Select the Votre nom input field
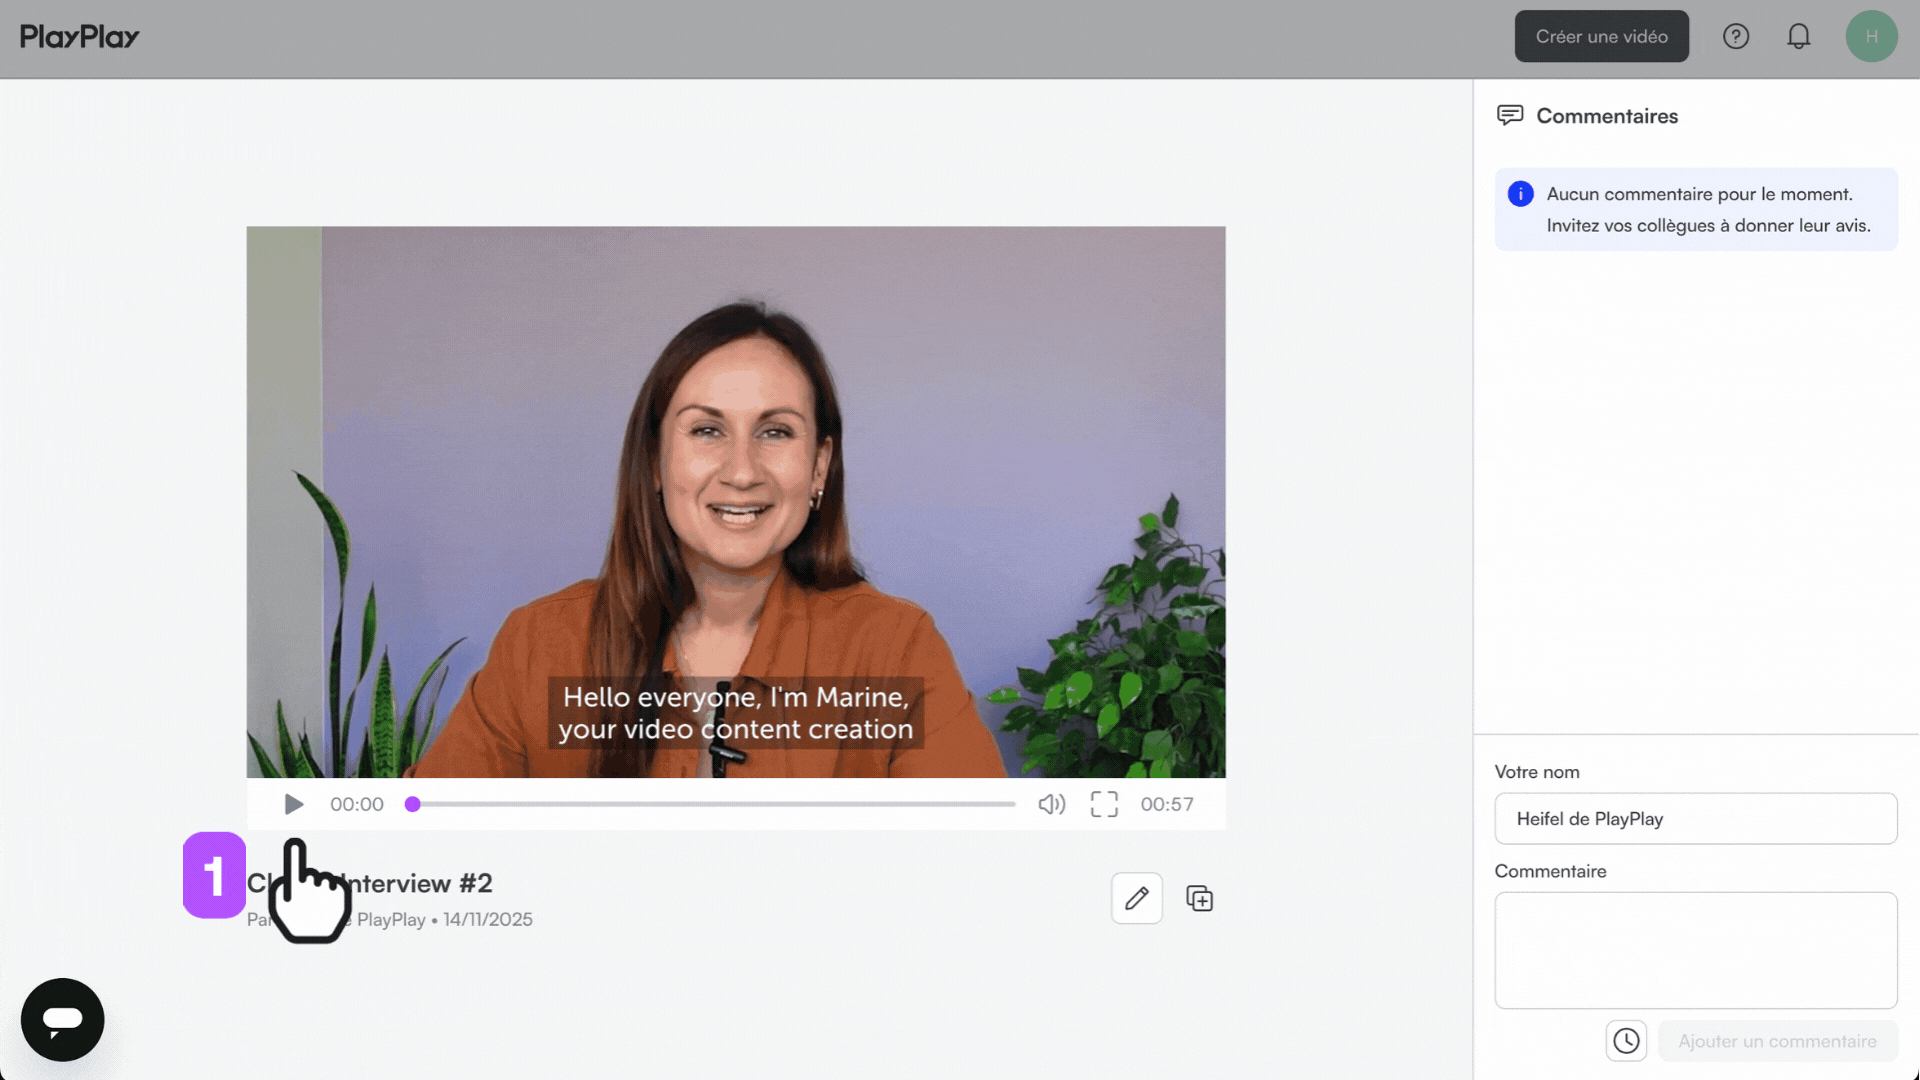 pyautogui.click(x=1696, y=818)
